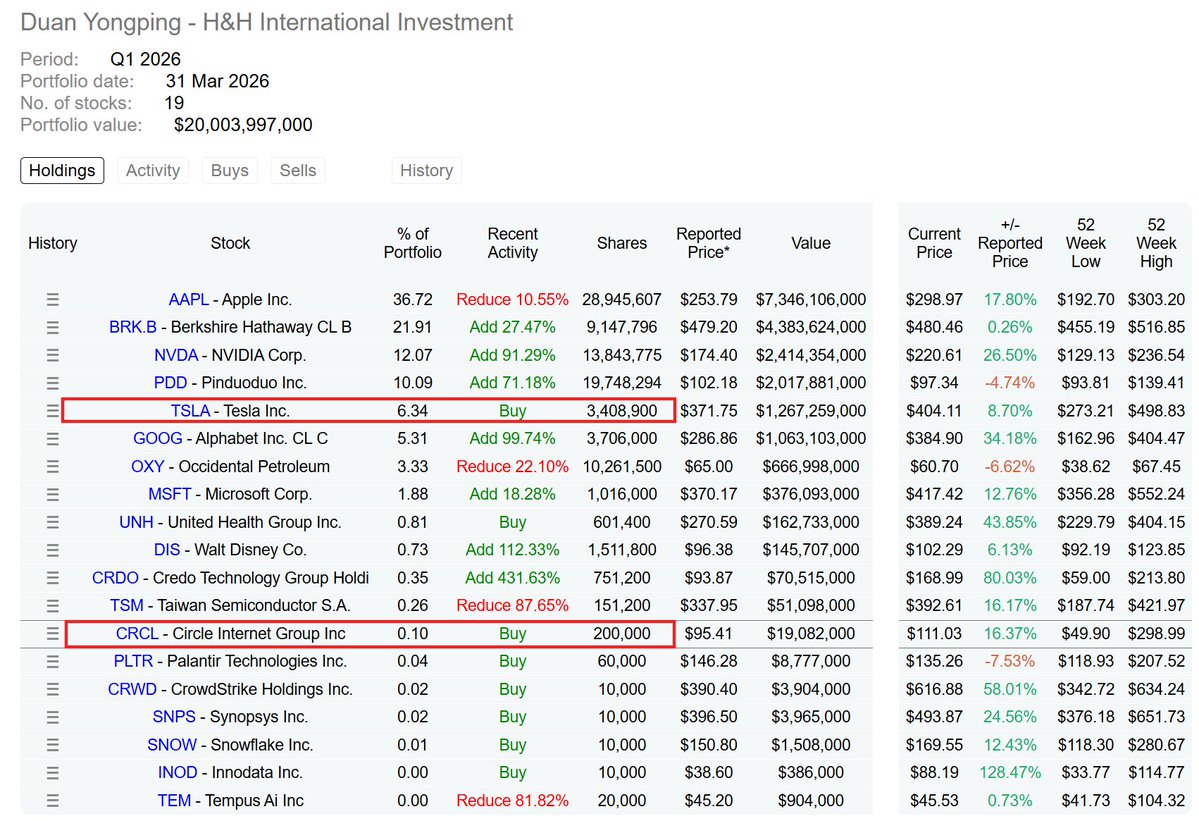Select the 'Current Price' column header
The image size is (1199, 821).
tap(934, 243)
